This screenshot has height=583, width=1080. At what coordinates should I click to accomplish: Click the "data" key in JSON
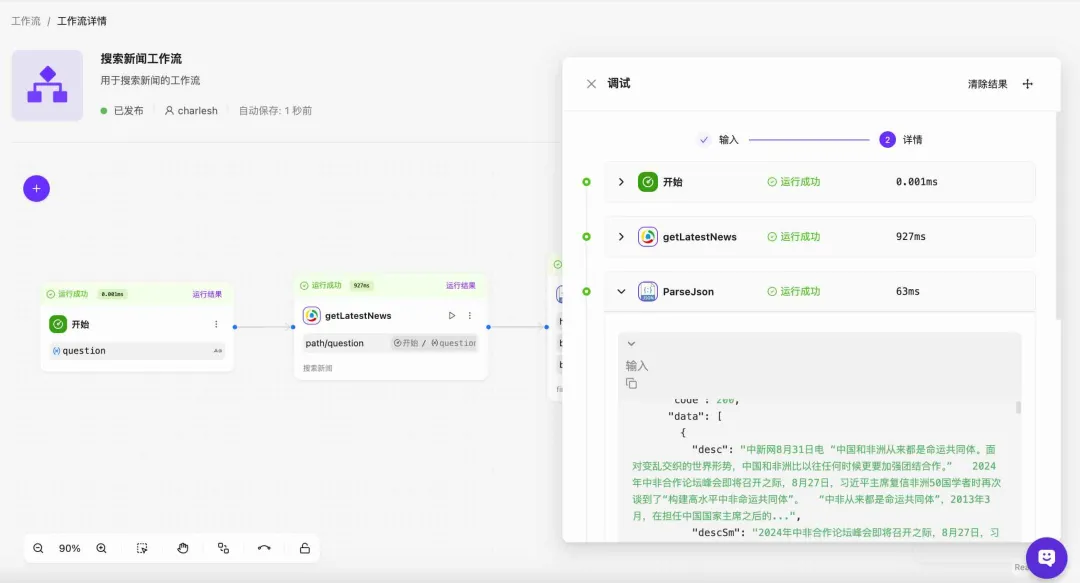(688, 416)
